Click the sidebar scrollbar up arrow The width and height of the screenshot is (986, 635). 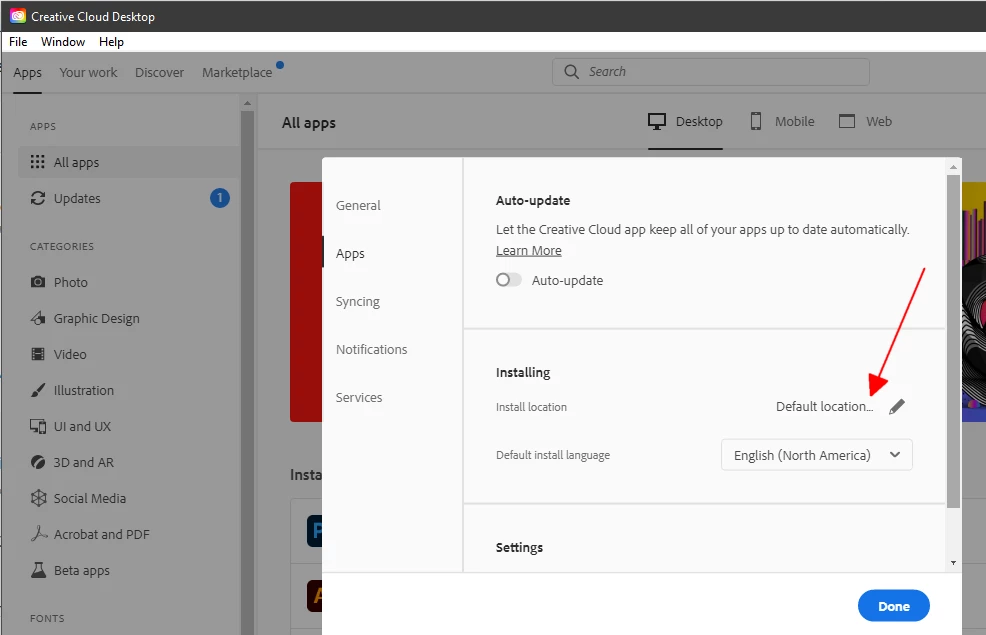click(x=247, y=102)
